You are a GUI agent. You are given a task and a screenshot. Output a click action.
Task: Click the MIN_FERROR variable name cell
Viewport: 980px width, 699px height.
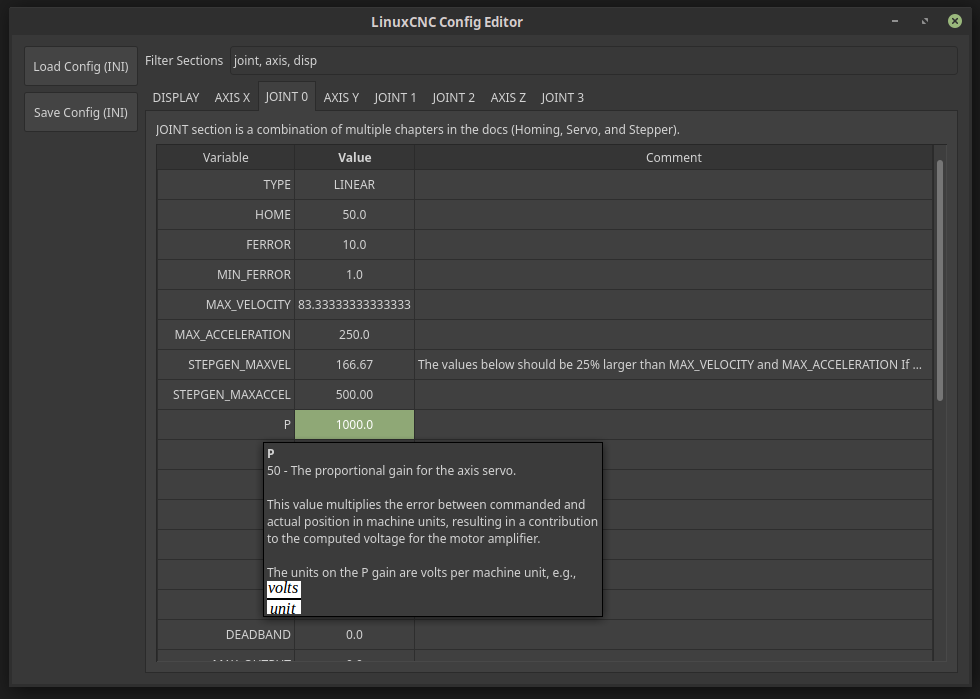[x=226, y=274]
